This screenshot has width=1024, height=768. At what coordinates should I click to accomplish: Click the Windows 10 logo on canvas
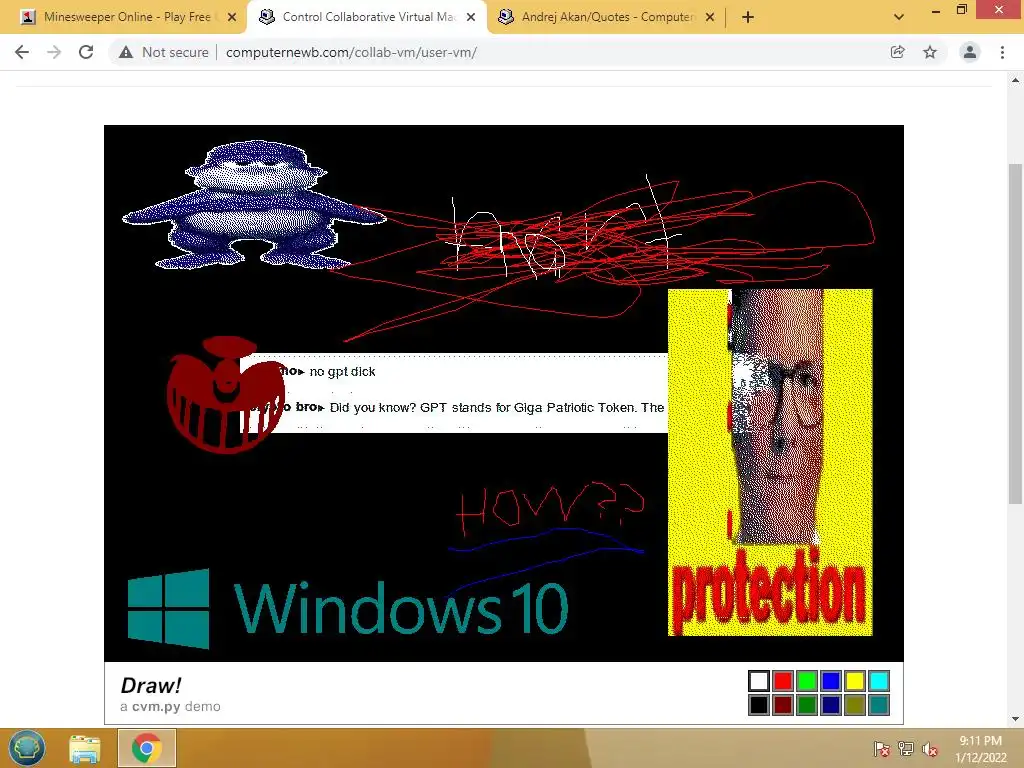pos(168,609)
